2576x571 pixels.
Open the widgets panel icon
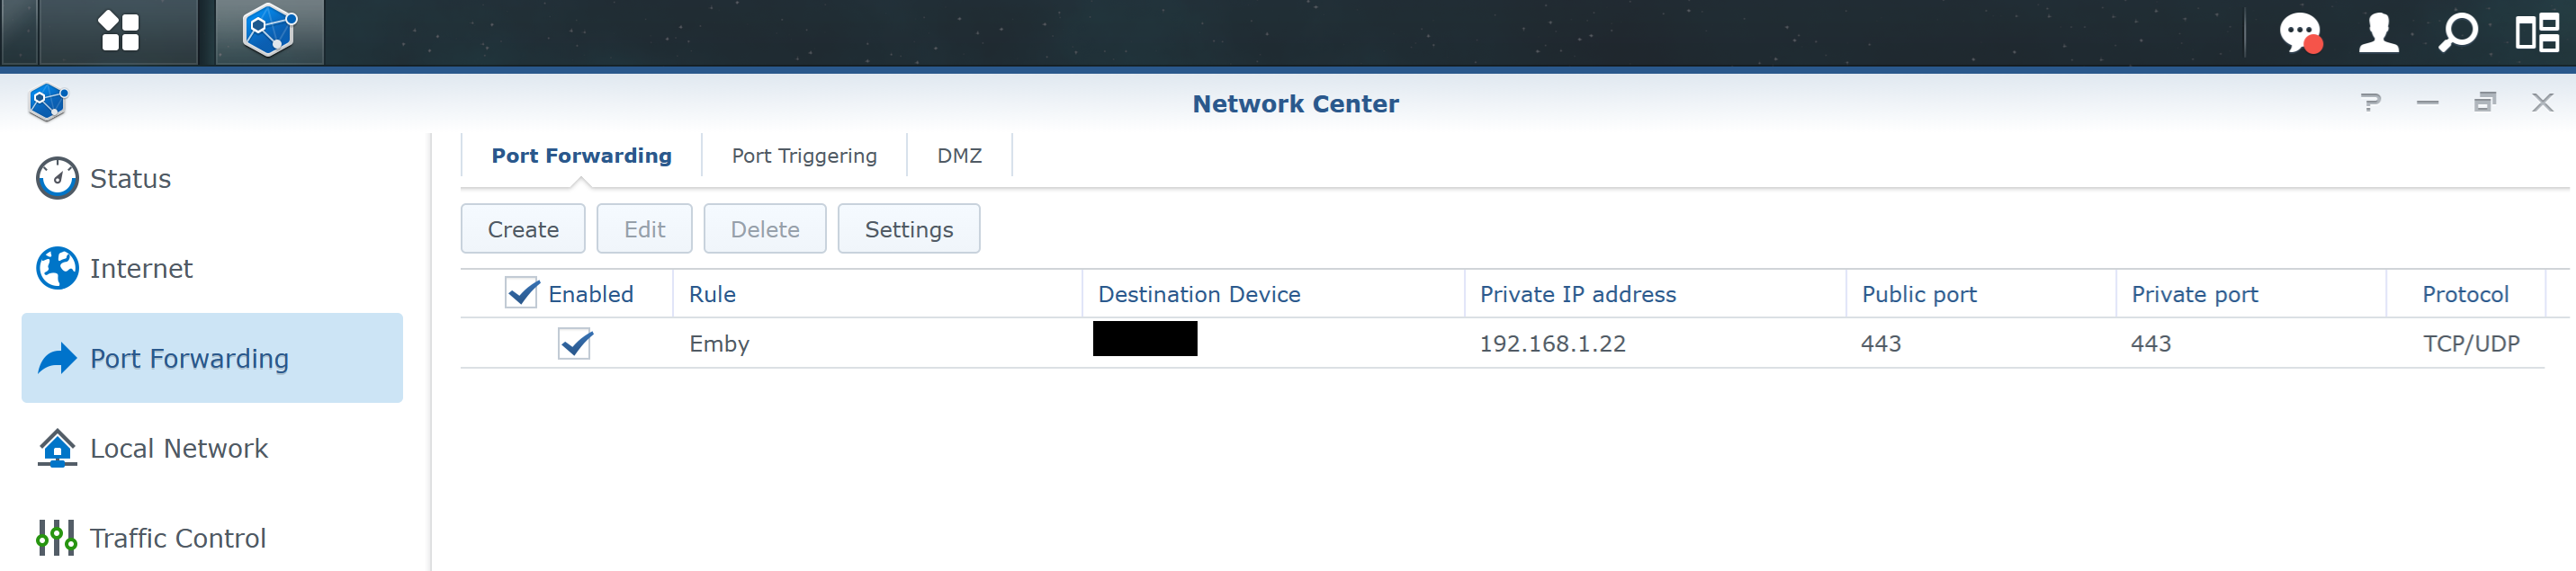[x=2536, y=32]
